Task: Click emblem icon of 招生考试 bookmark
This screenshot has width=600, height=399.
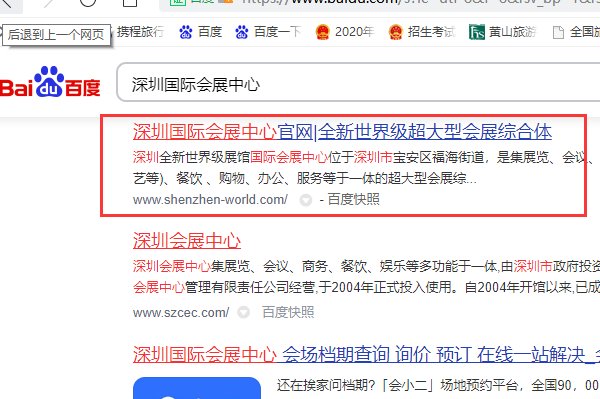Action: click(x=395, y=32)
